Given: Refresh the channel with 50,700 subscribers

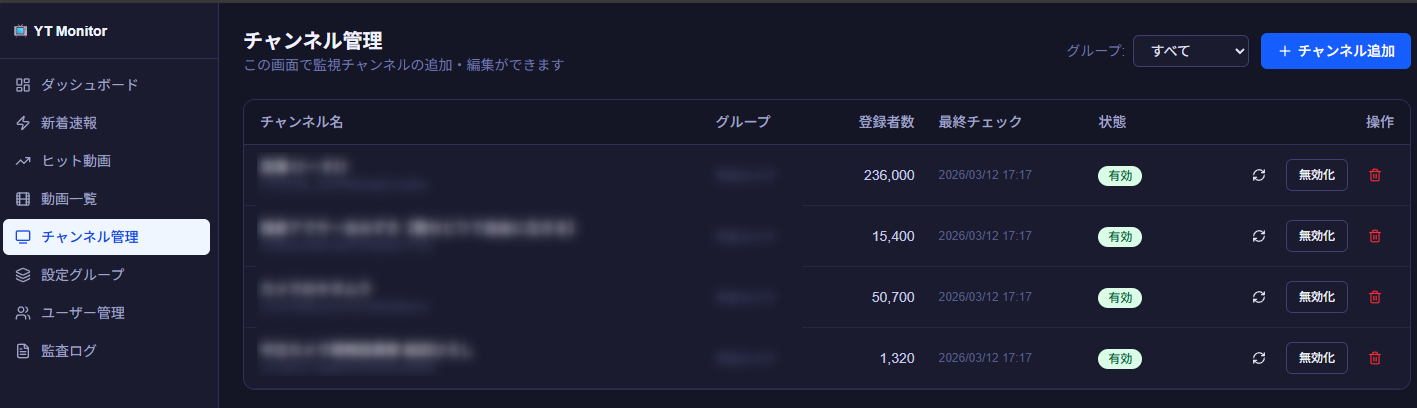Looking at the screenshot, I should click(x=1259, y=297).
